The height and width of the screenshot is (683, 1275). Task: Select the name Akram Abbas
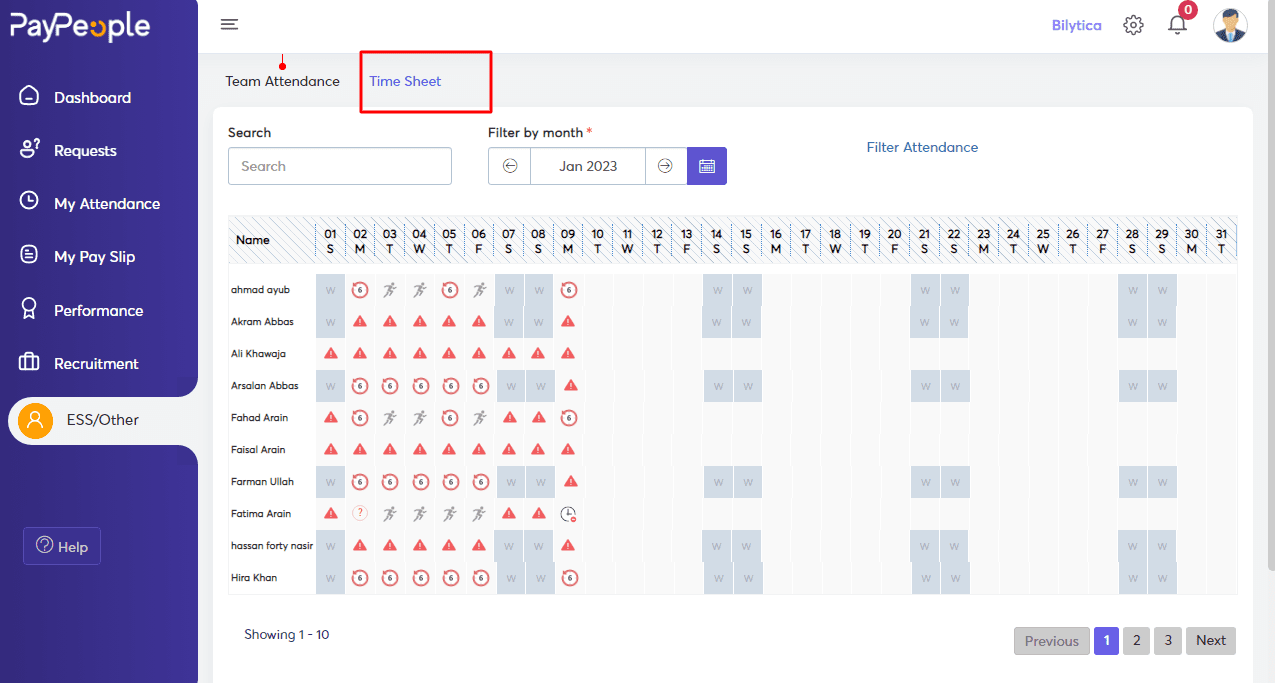pyautogui.click(x=260, y=322)
